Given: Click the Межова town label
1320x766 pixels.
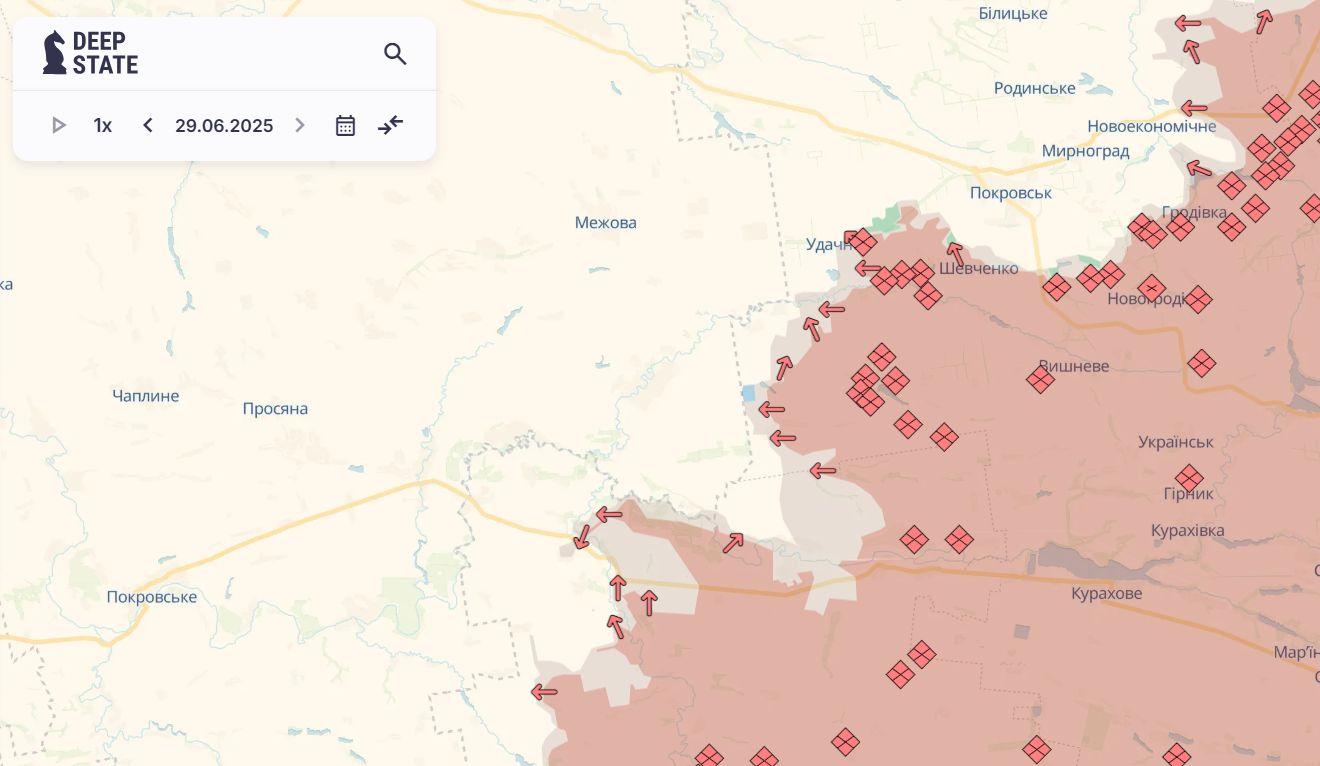Looking at the screenshot, I should click(605, 223).
